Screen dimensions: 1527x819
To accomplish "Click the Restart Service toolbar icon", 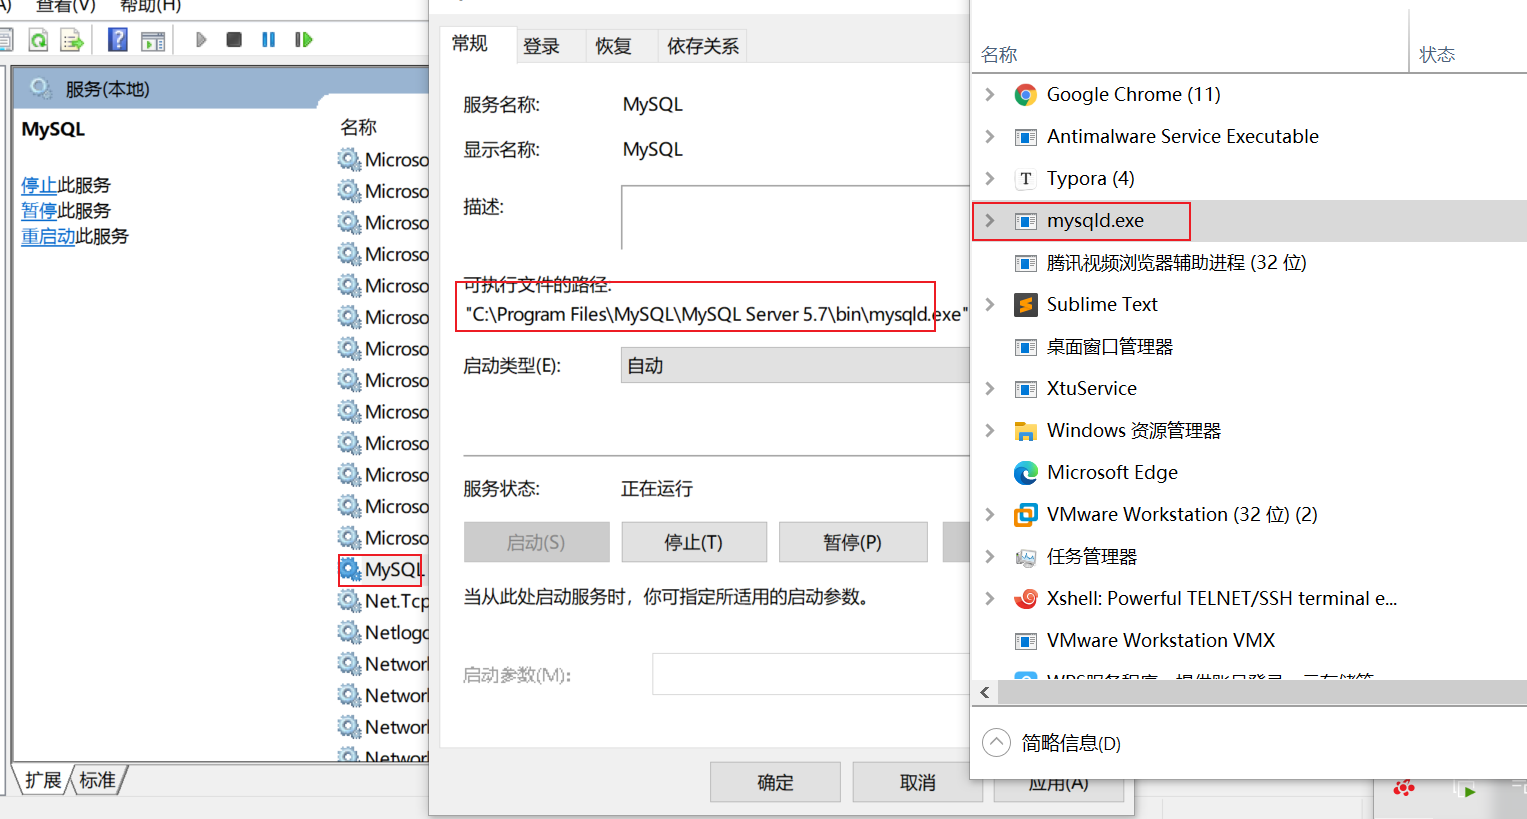I will click(303, 40).
